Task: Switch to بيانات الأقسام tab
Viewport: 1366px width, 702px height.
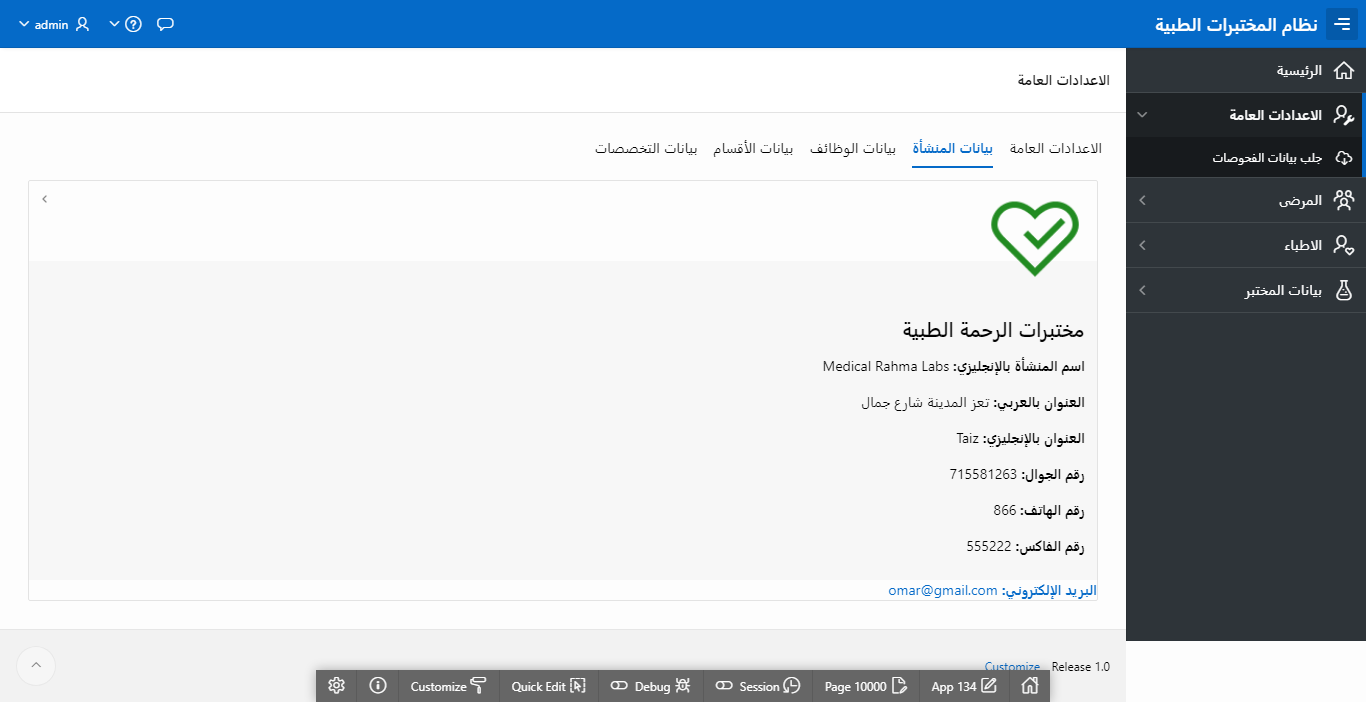Action: (753, 148)
